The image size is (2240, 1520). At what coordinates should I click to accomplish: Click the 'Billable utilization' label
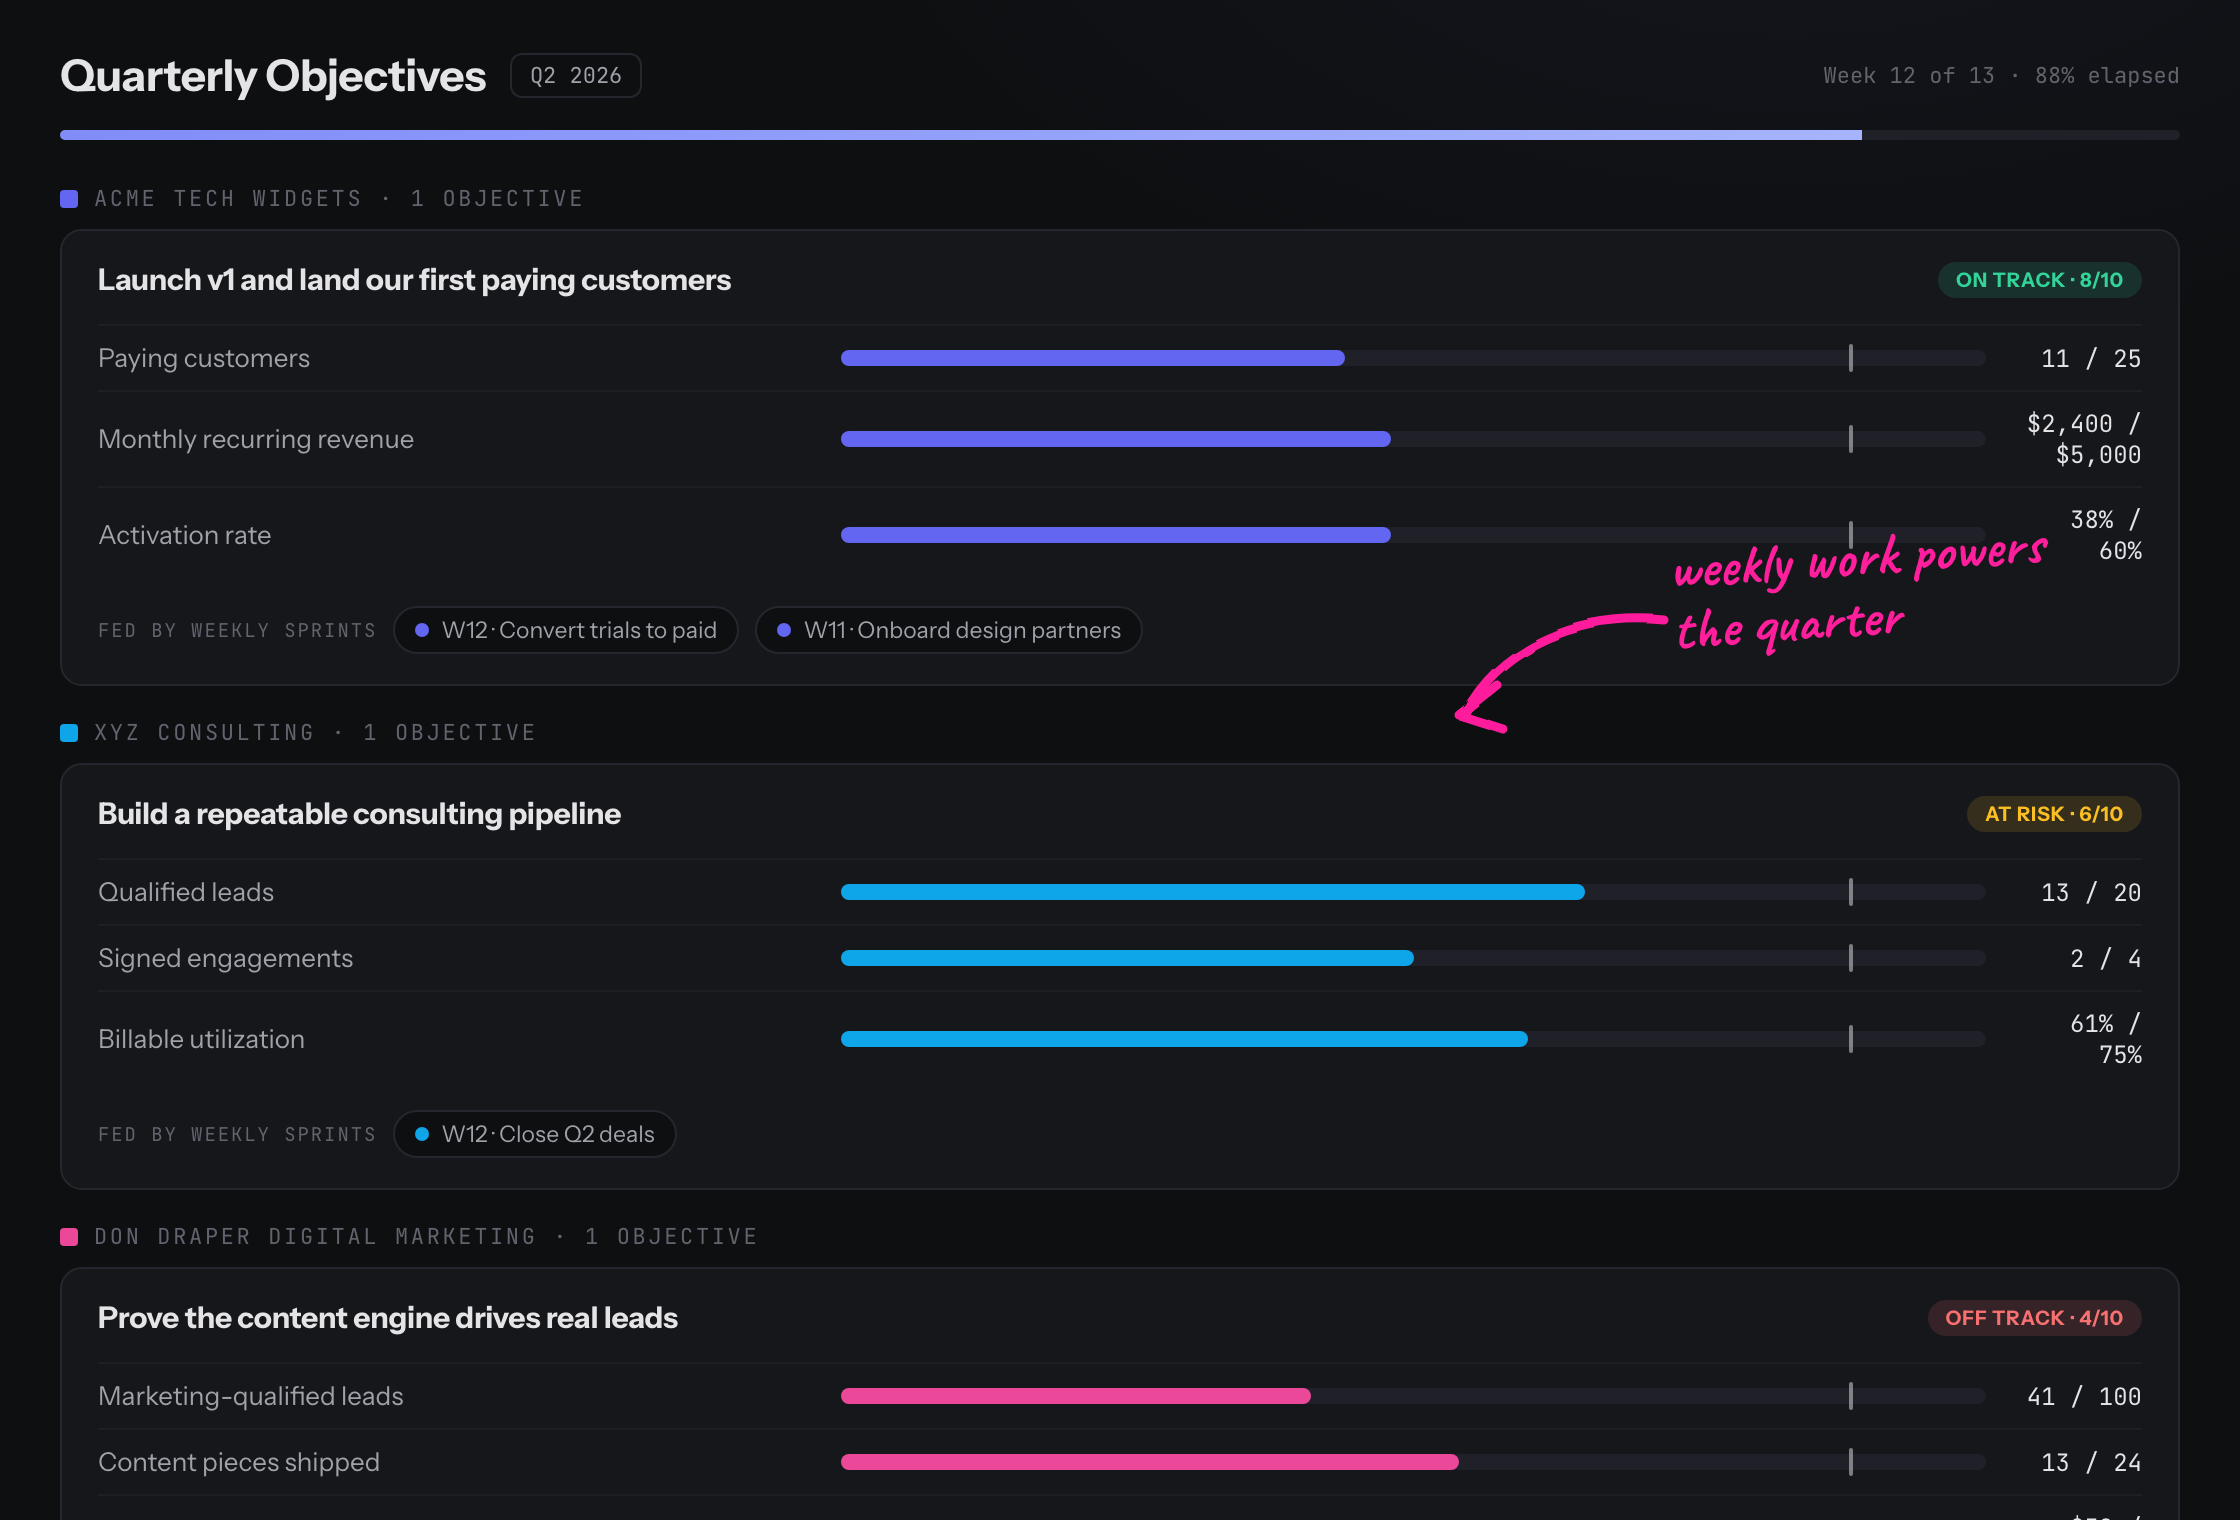pos(201,1039)
